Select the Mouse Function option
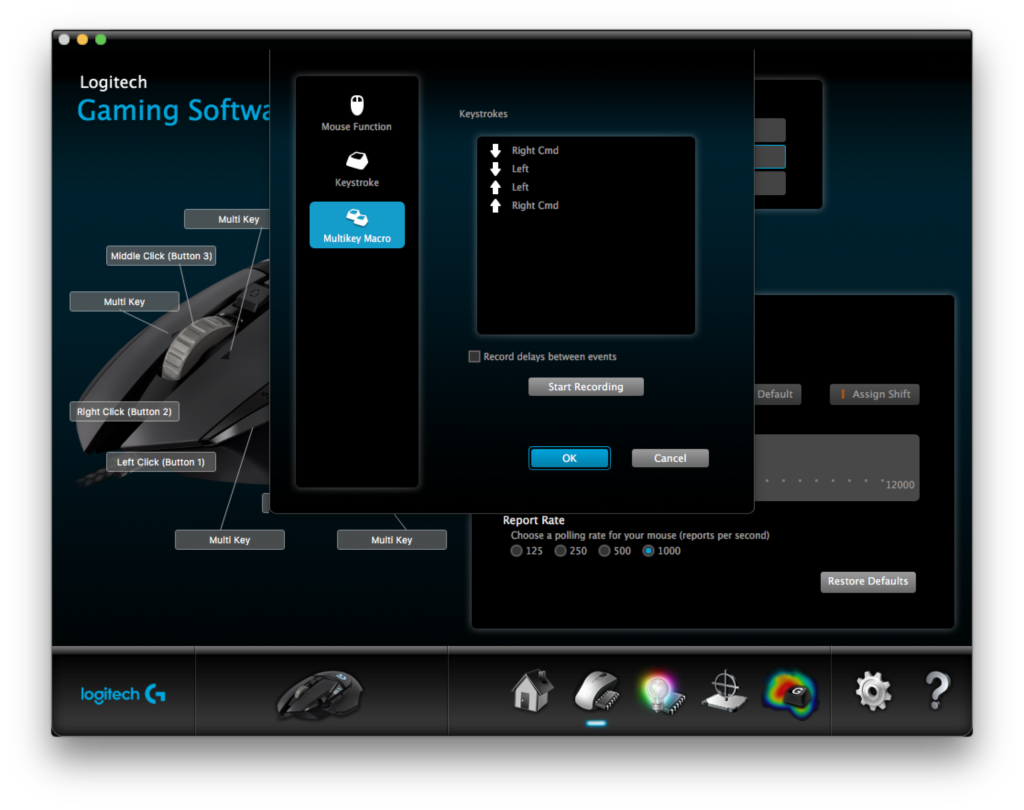Viewport: 1024px width, 810px height. tap(357, 114)
